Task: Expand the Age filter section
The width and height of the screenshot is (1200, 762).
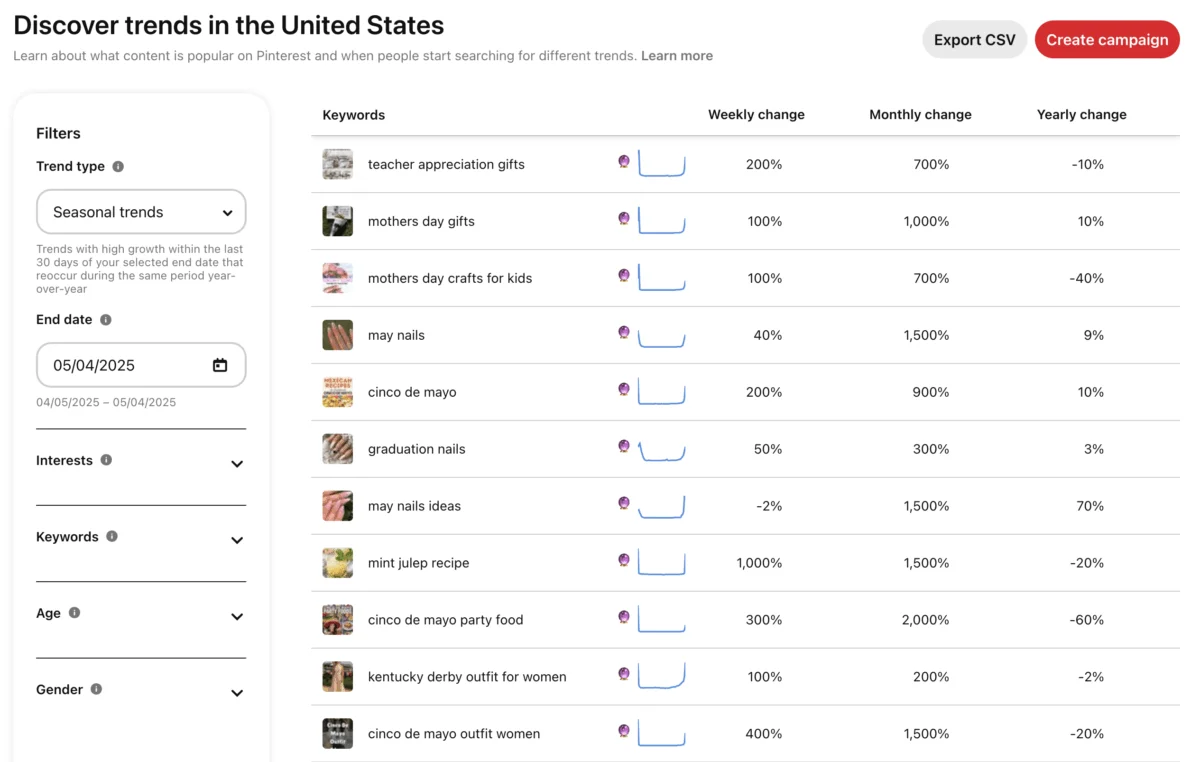Action: tap(237, 617)
